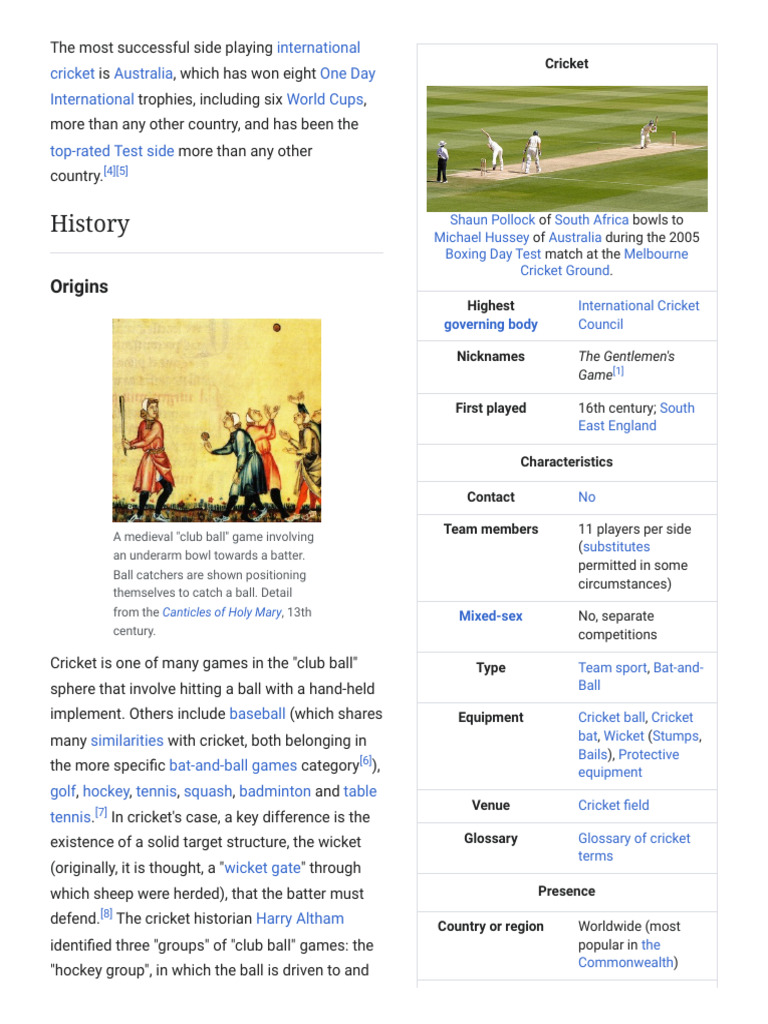The width and height of the screenshot is (768, 1024).
Task: Open the cricket match infobox photo
Action: 567,149
